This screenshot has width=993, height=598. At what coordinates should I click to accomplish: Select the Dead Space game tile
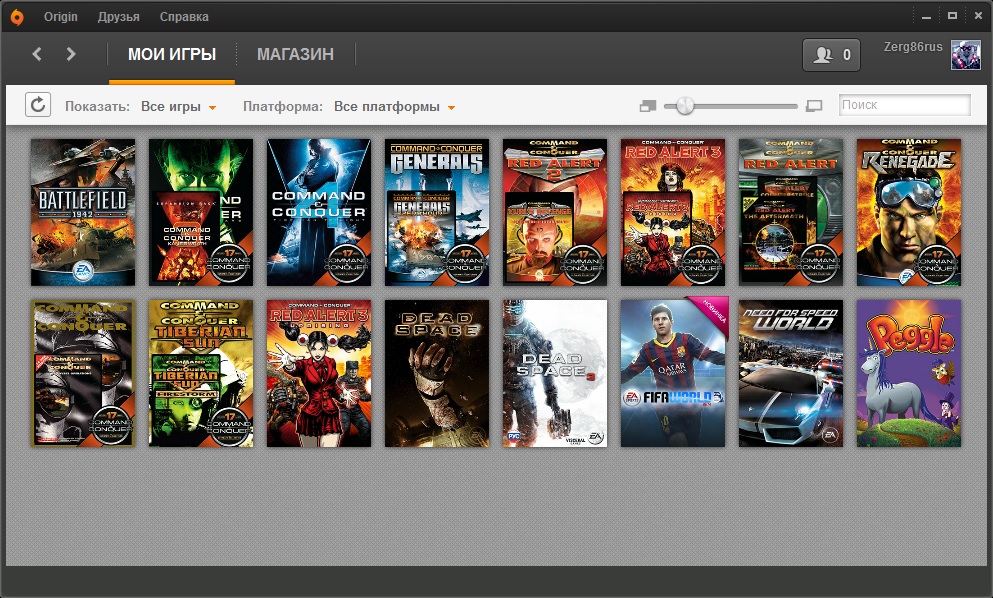point(437,373)
